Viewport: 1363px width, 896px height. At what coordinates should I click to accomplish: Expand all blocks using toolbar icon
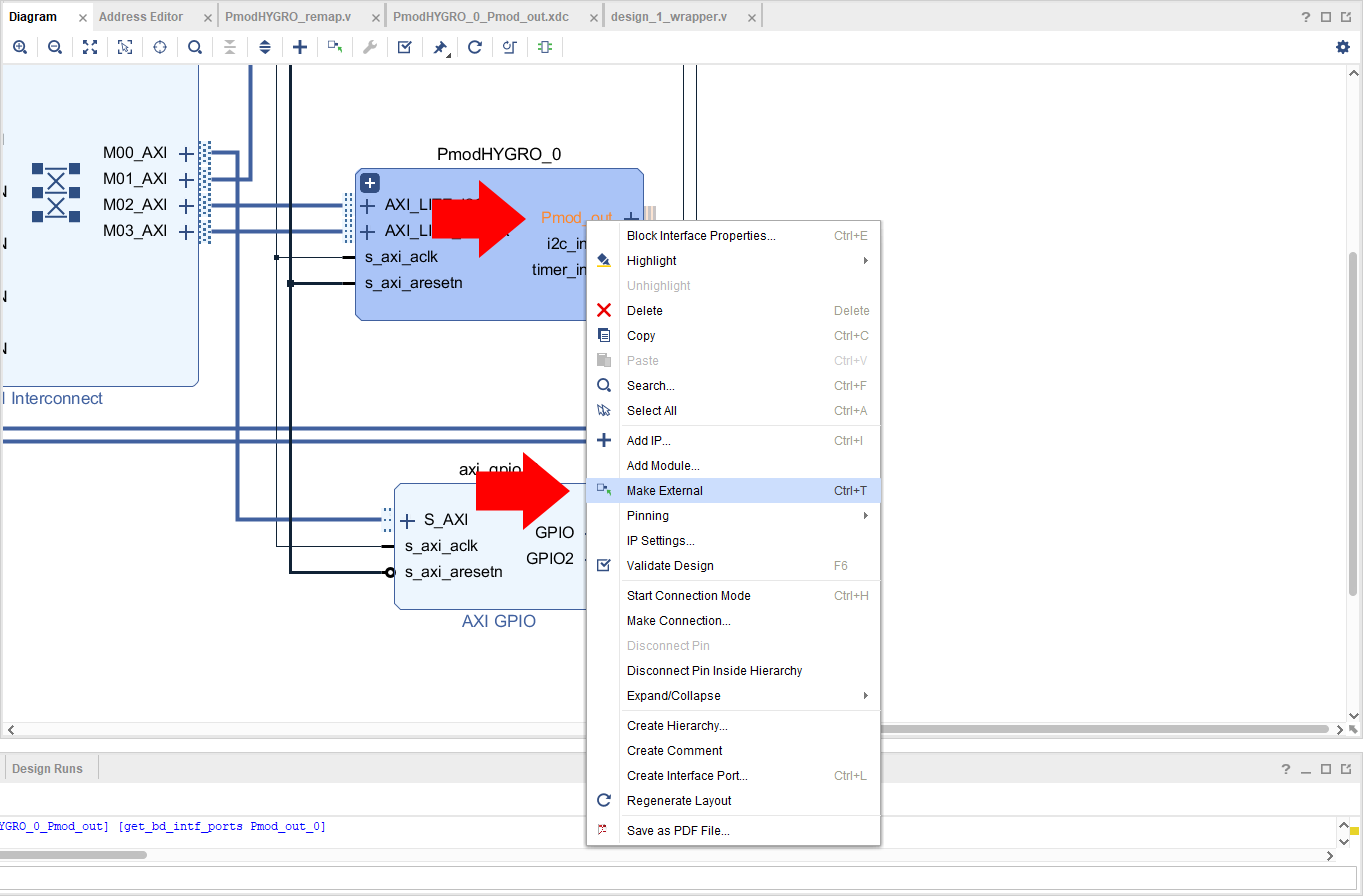(265, 47)
